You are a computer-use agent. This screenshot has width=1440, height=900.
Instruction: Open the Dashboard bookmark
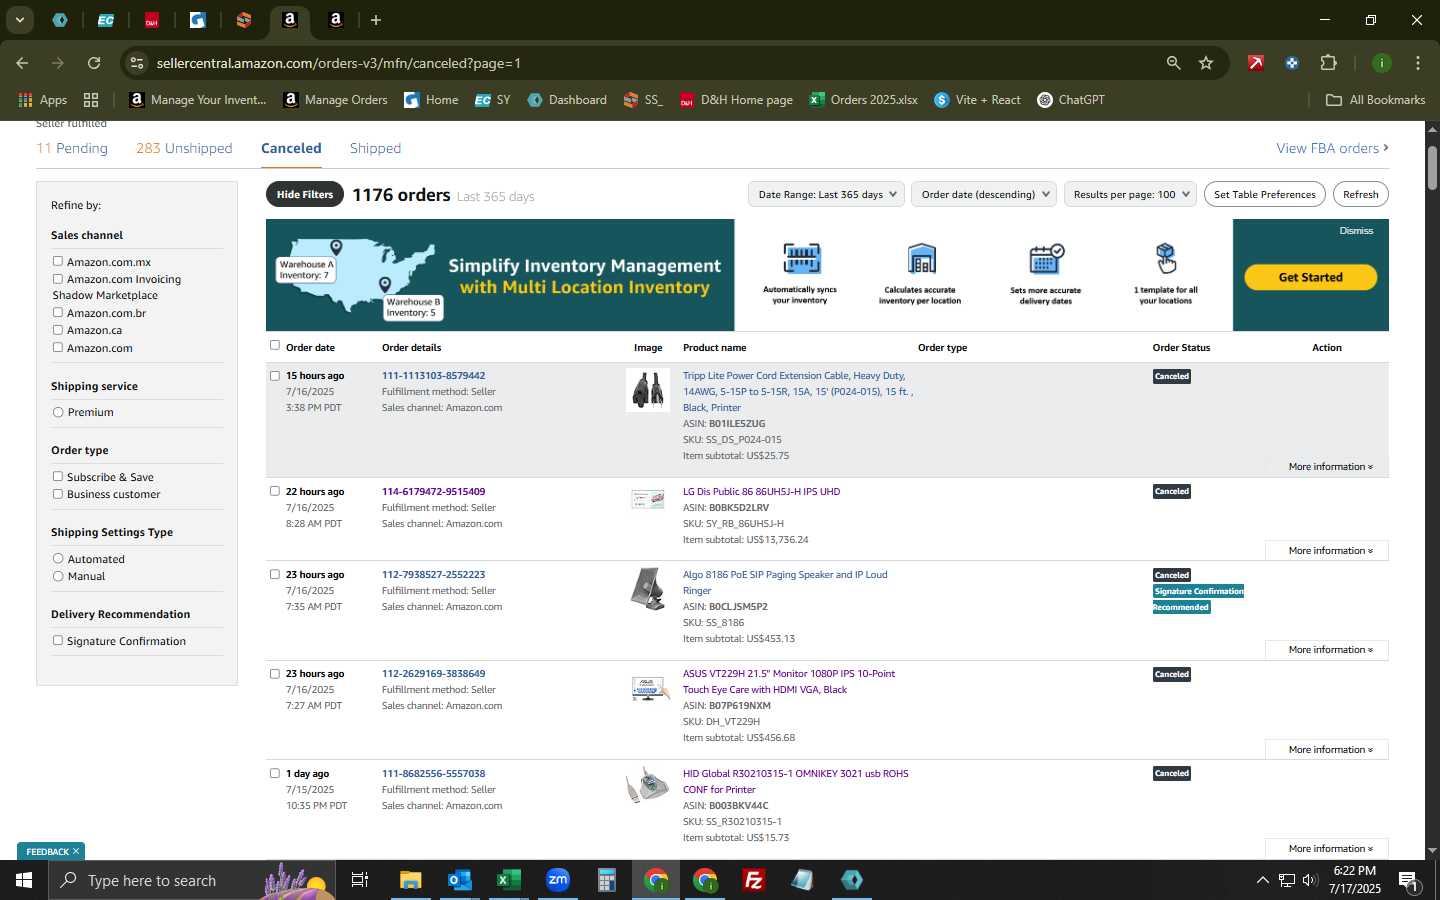tap(567, 100)
